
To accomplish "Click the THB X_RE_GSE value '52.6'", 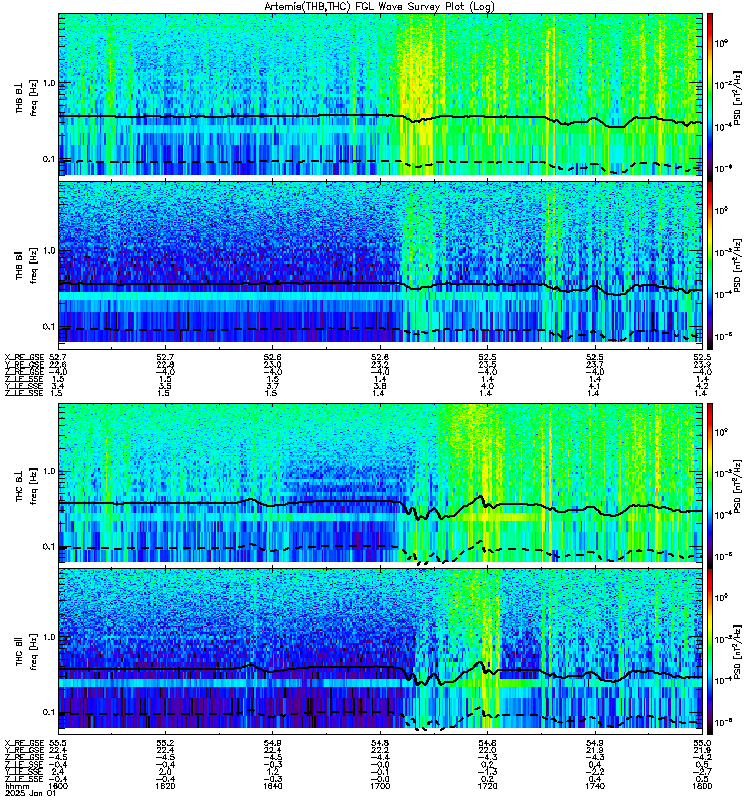I will tap(272, 357).
